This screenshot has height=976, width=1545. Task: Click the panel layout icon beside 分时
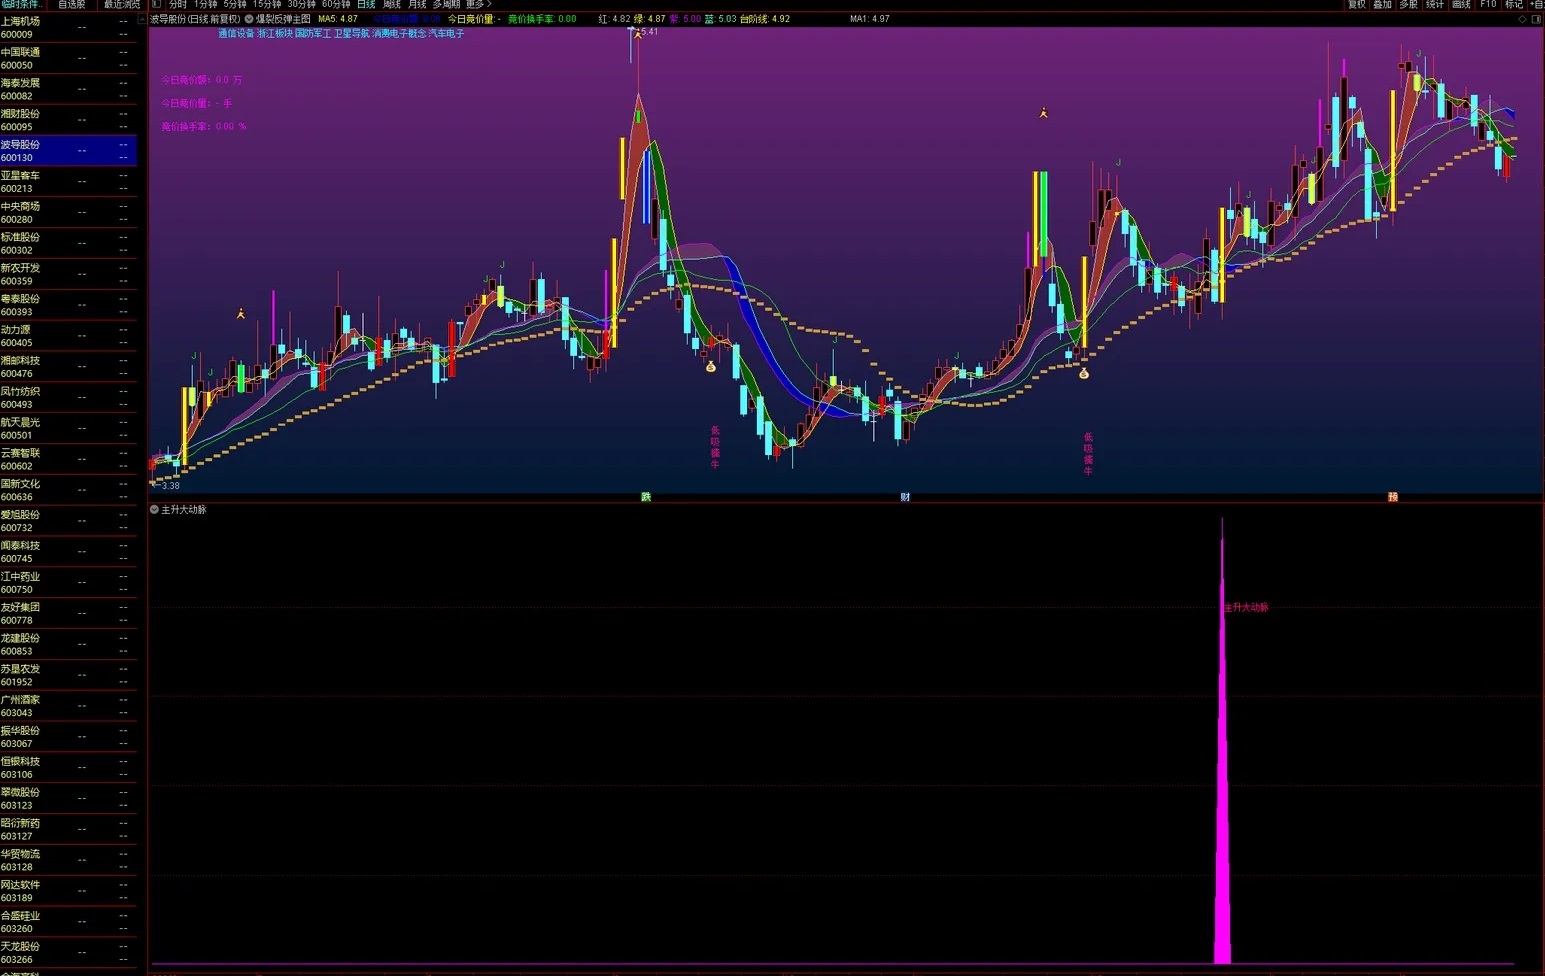156,5
